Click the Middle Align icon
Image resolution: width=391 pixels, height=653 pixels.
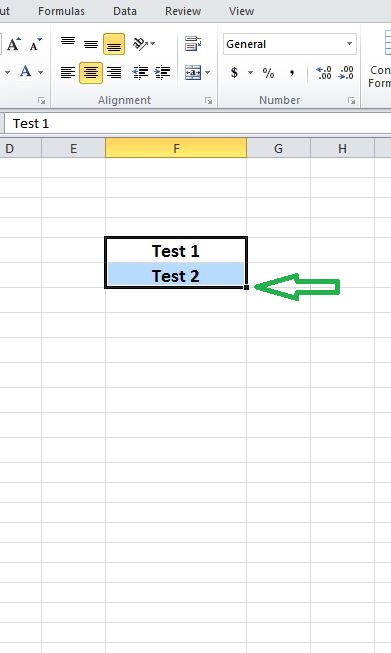[91, 44]
